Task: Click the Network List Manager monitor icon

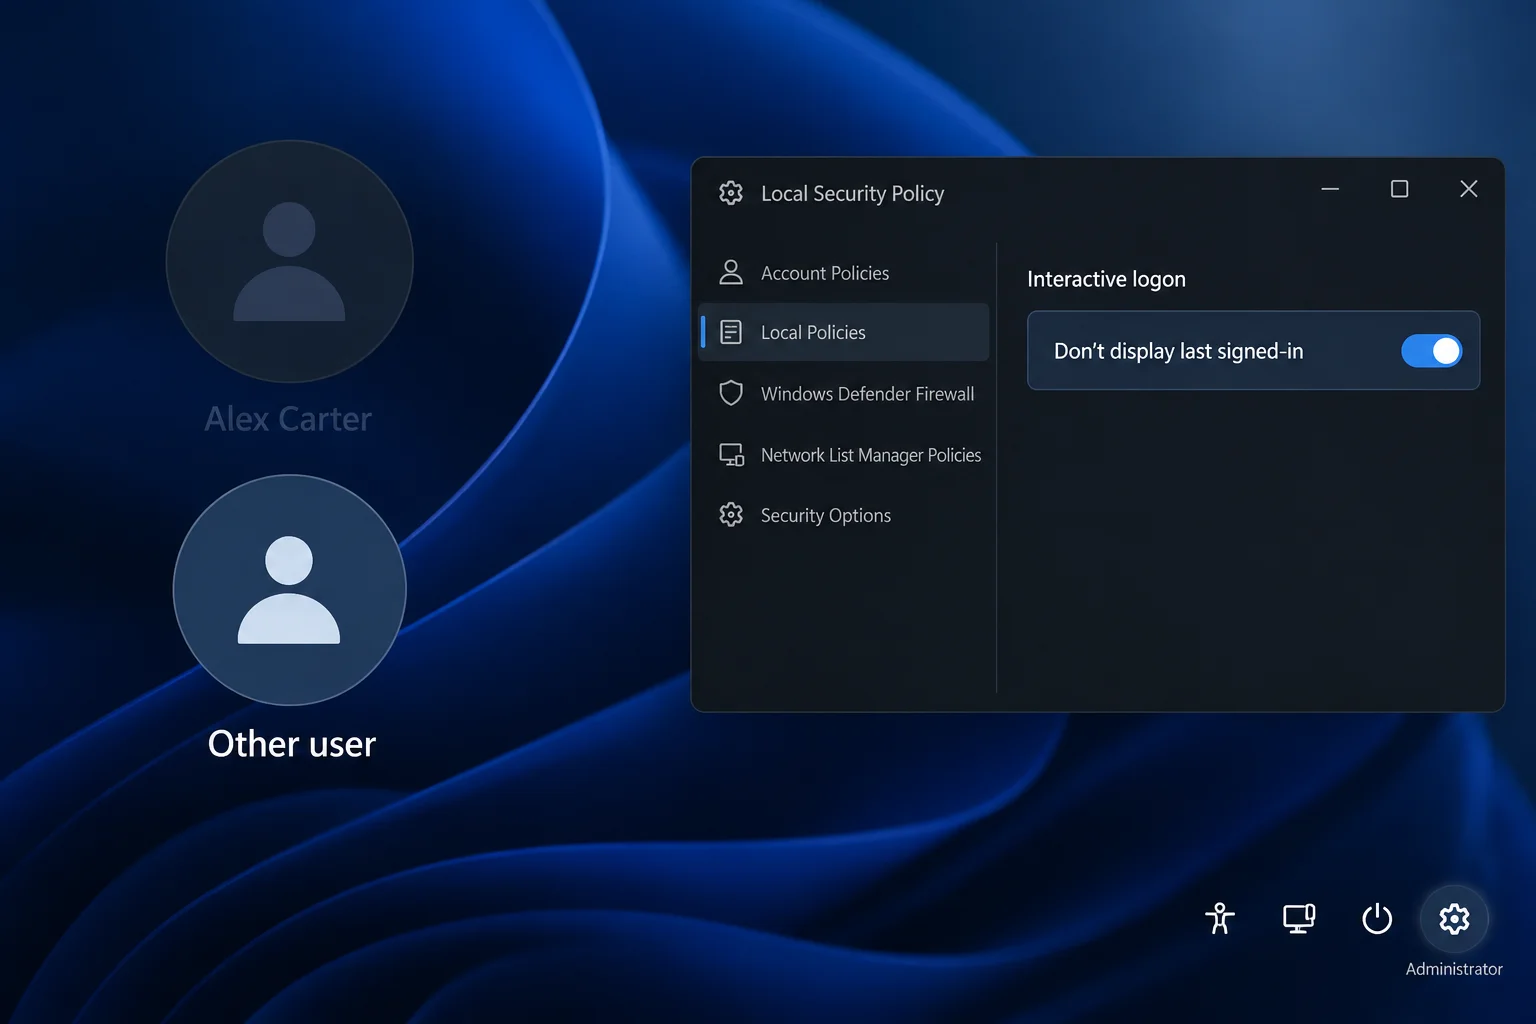Action: (731, 455)
